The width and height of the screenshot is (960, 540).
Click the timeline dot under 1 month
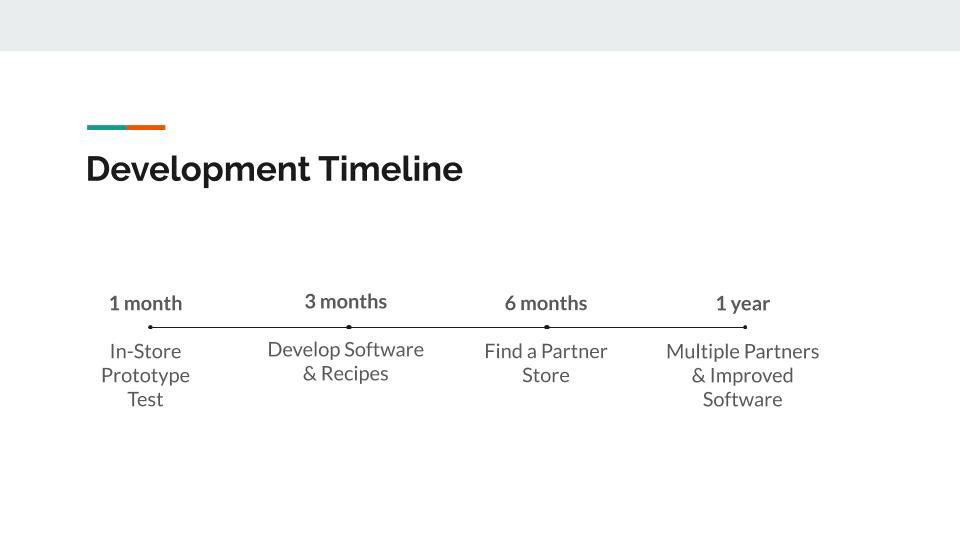(150, 327)
